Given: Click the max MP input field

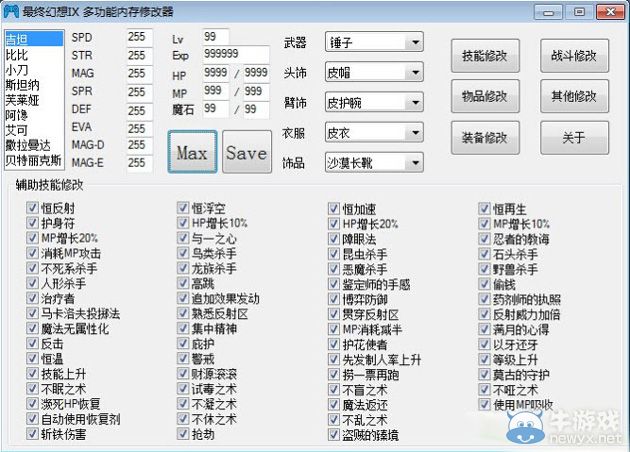Looking at the screenshot, I should [256, 91].
